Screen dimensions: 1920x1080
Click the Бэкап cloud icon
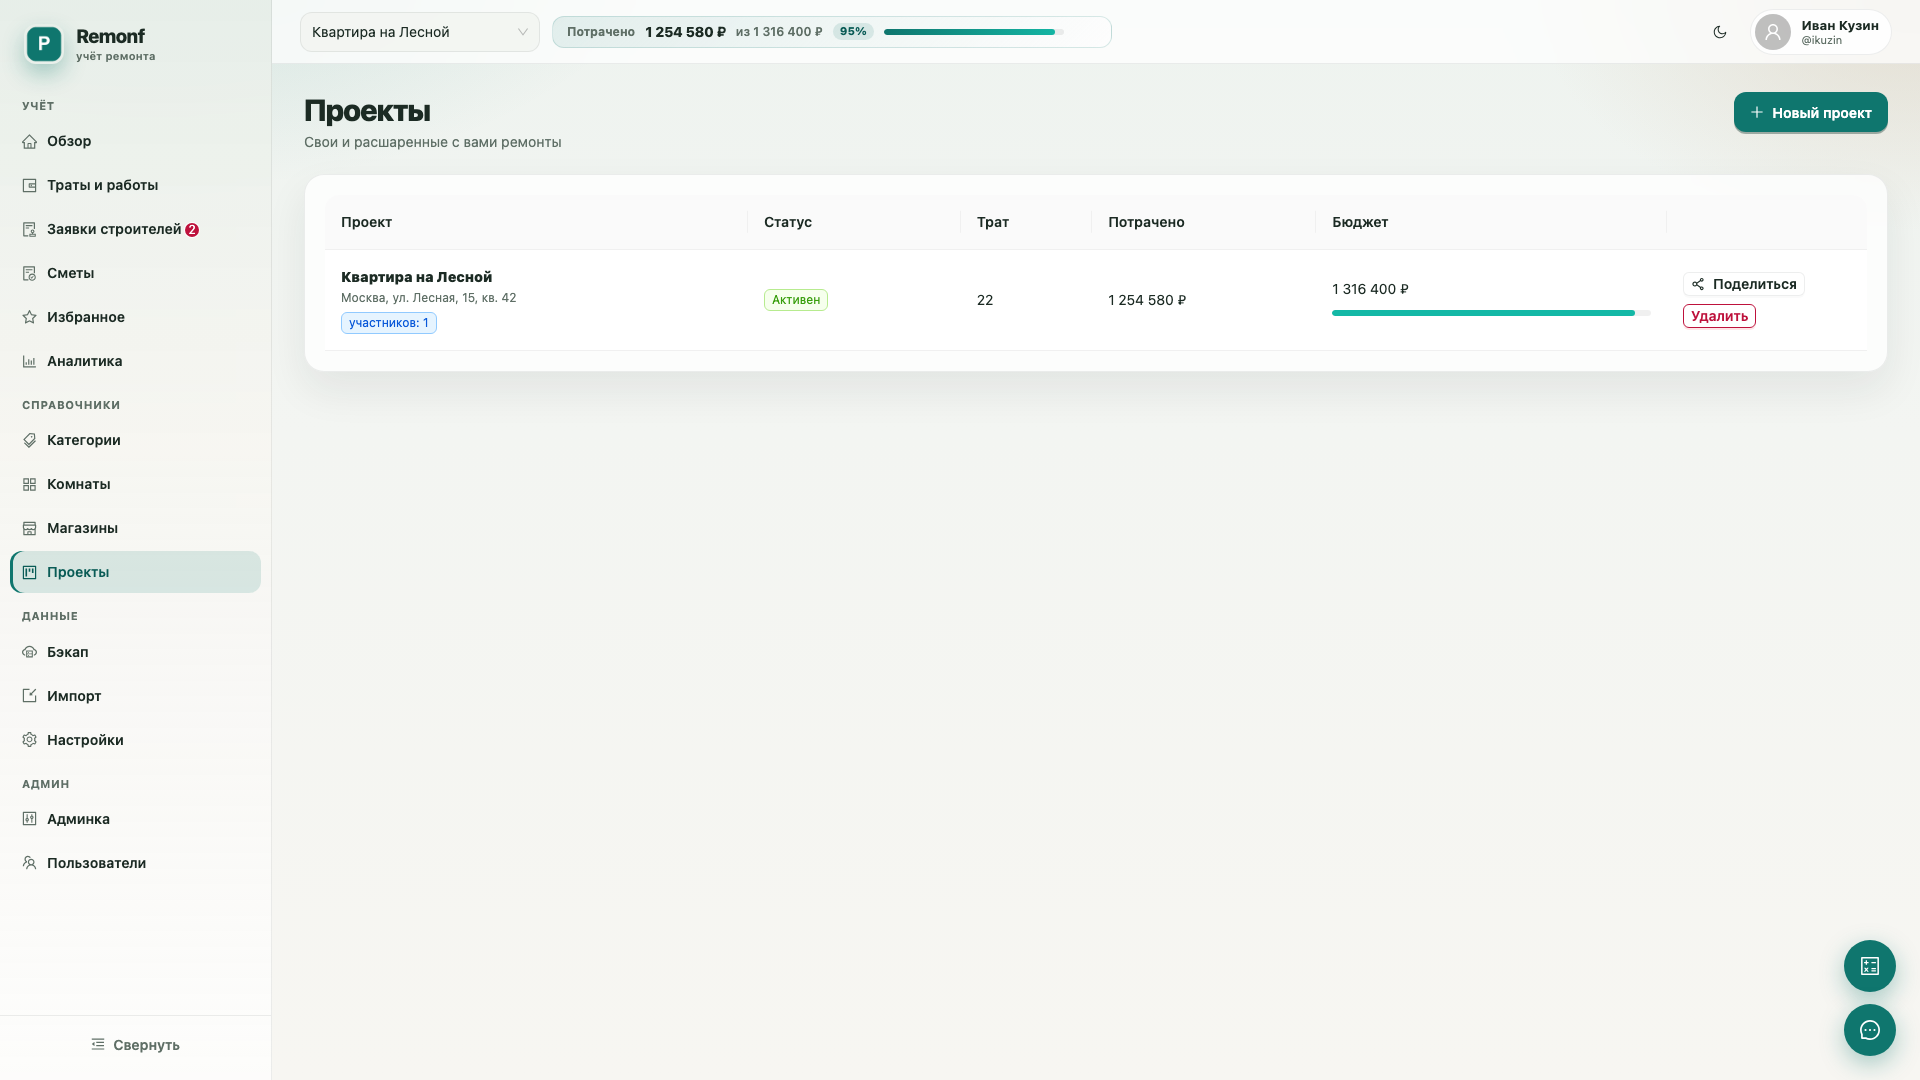pos(30,653)
